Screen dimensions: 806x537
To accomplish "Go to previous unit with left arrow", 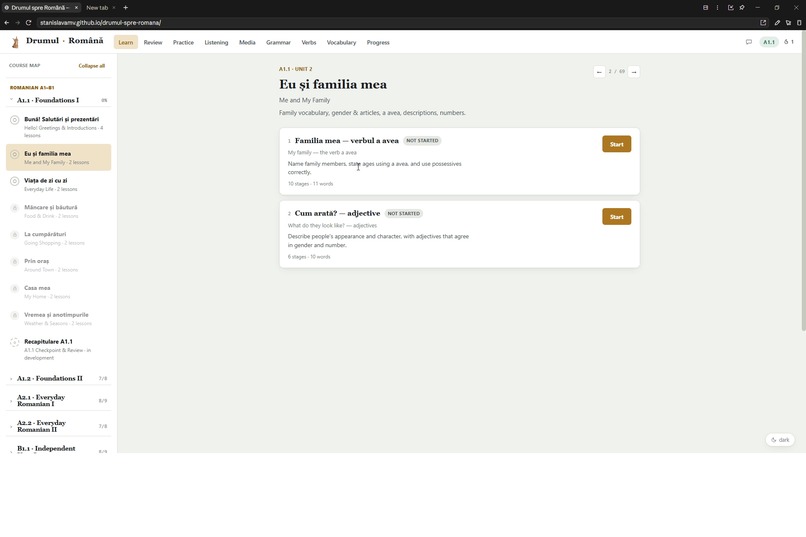I will point(599,72).
